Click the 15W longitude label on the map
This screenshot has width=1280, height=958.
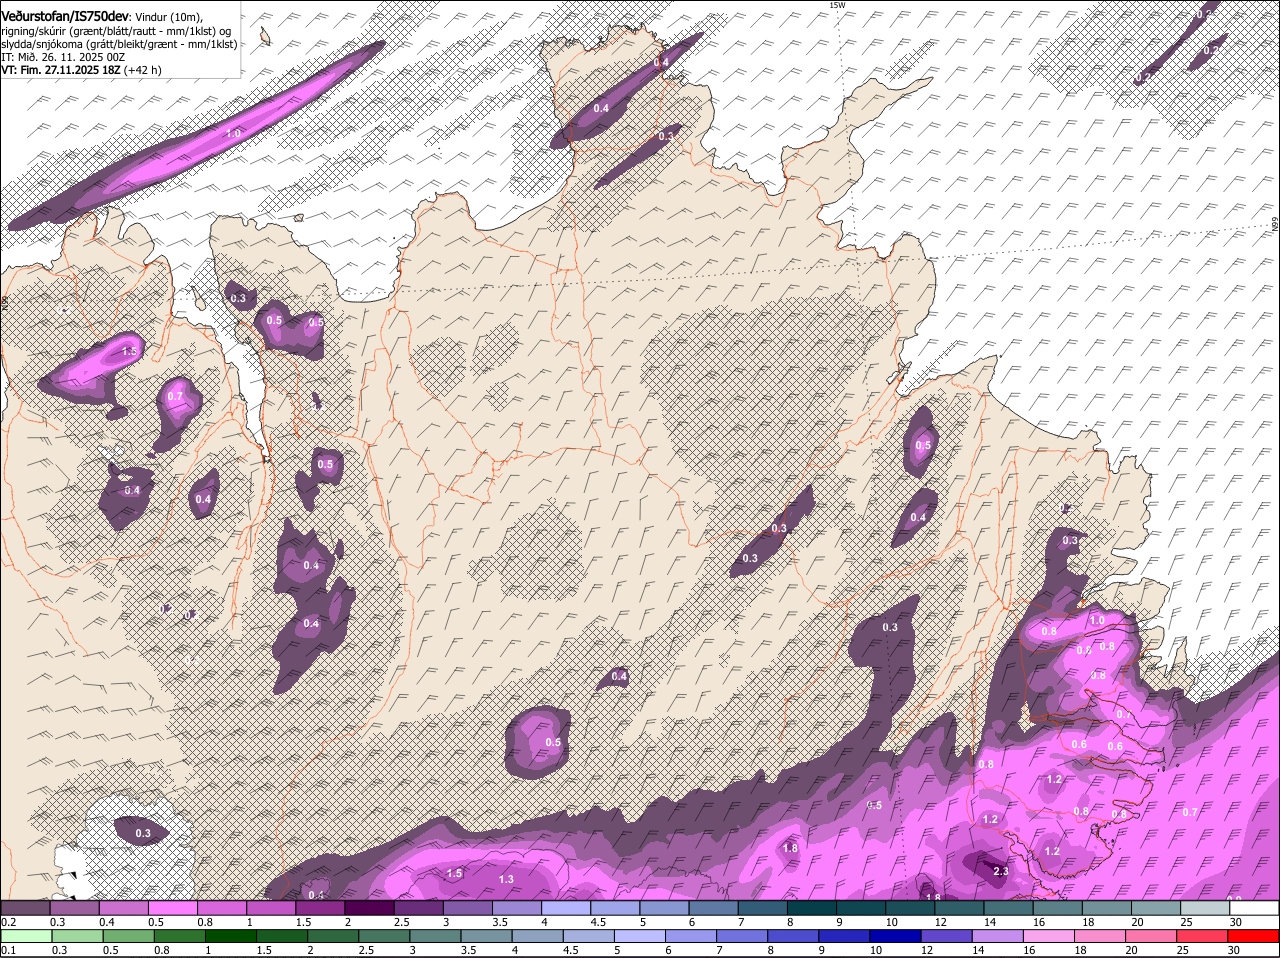tap(837, 5)
